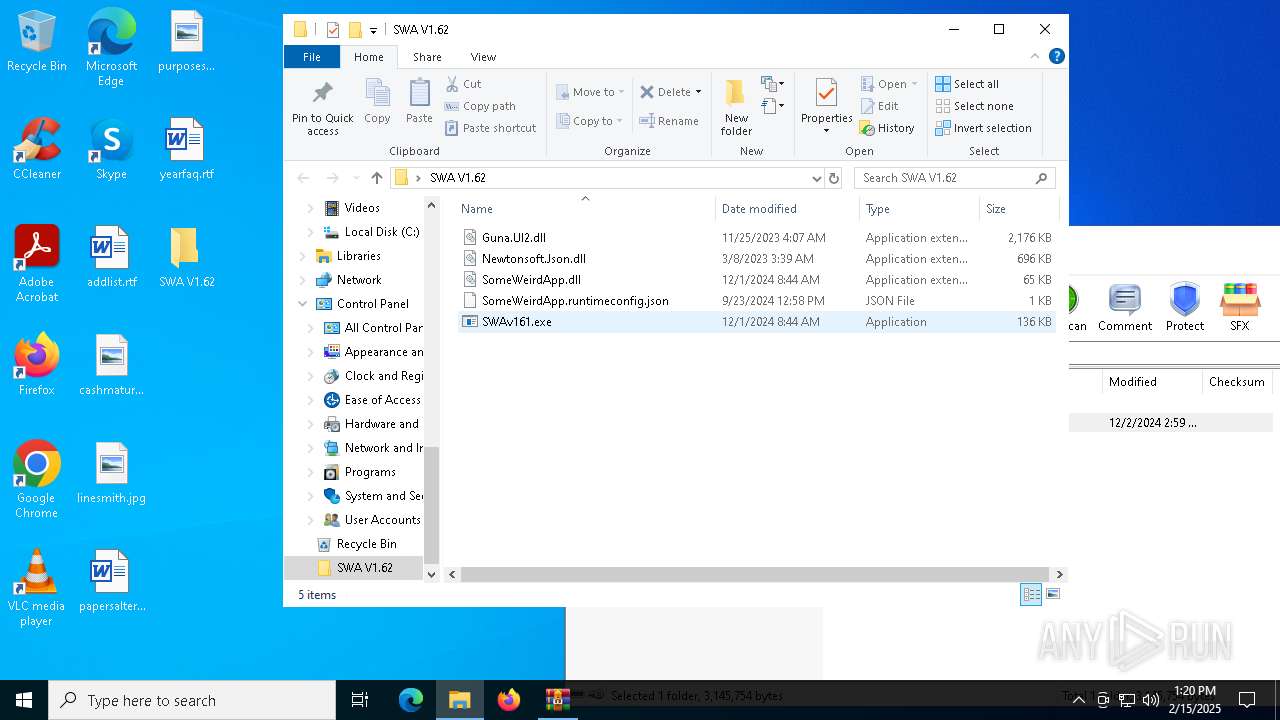Click History in Open group

coord(887,128)
